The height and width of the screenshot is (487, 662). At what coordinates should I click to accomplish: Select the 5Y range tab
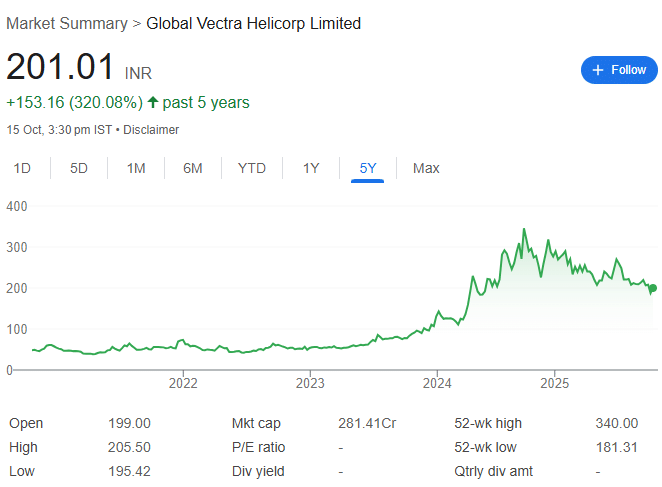point(368,168)
